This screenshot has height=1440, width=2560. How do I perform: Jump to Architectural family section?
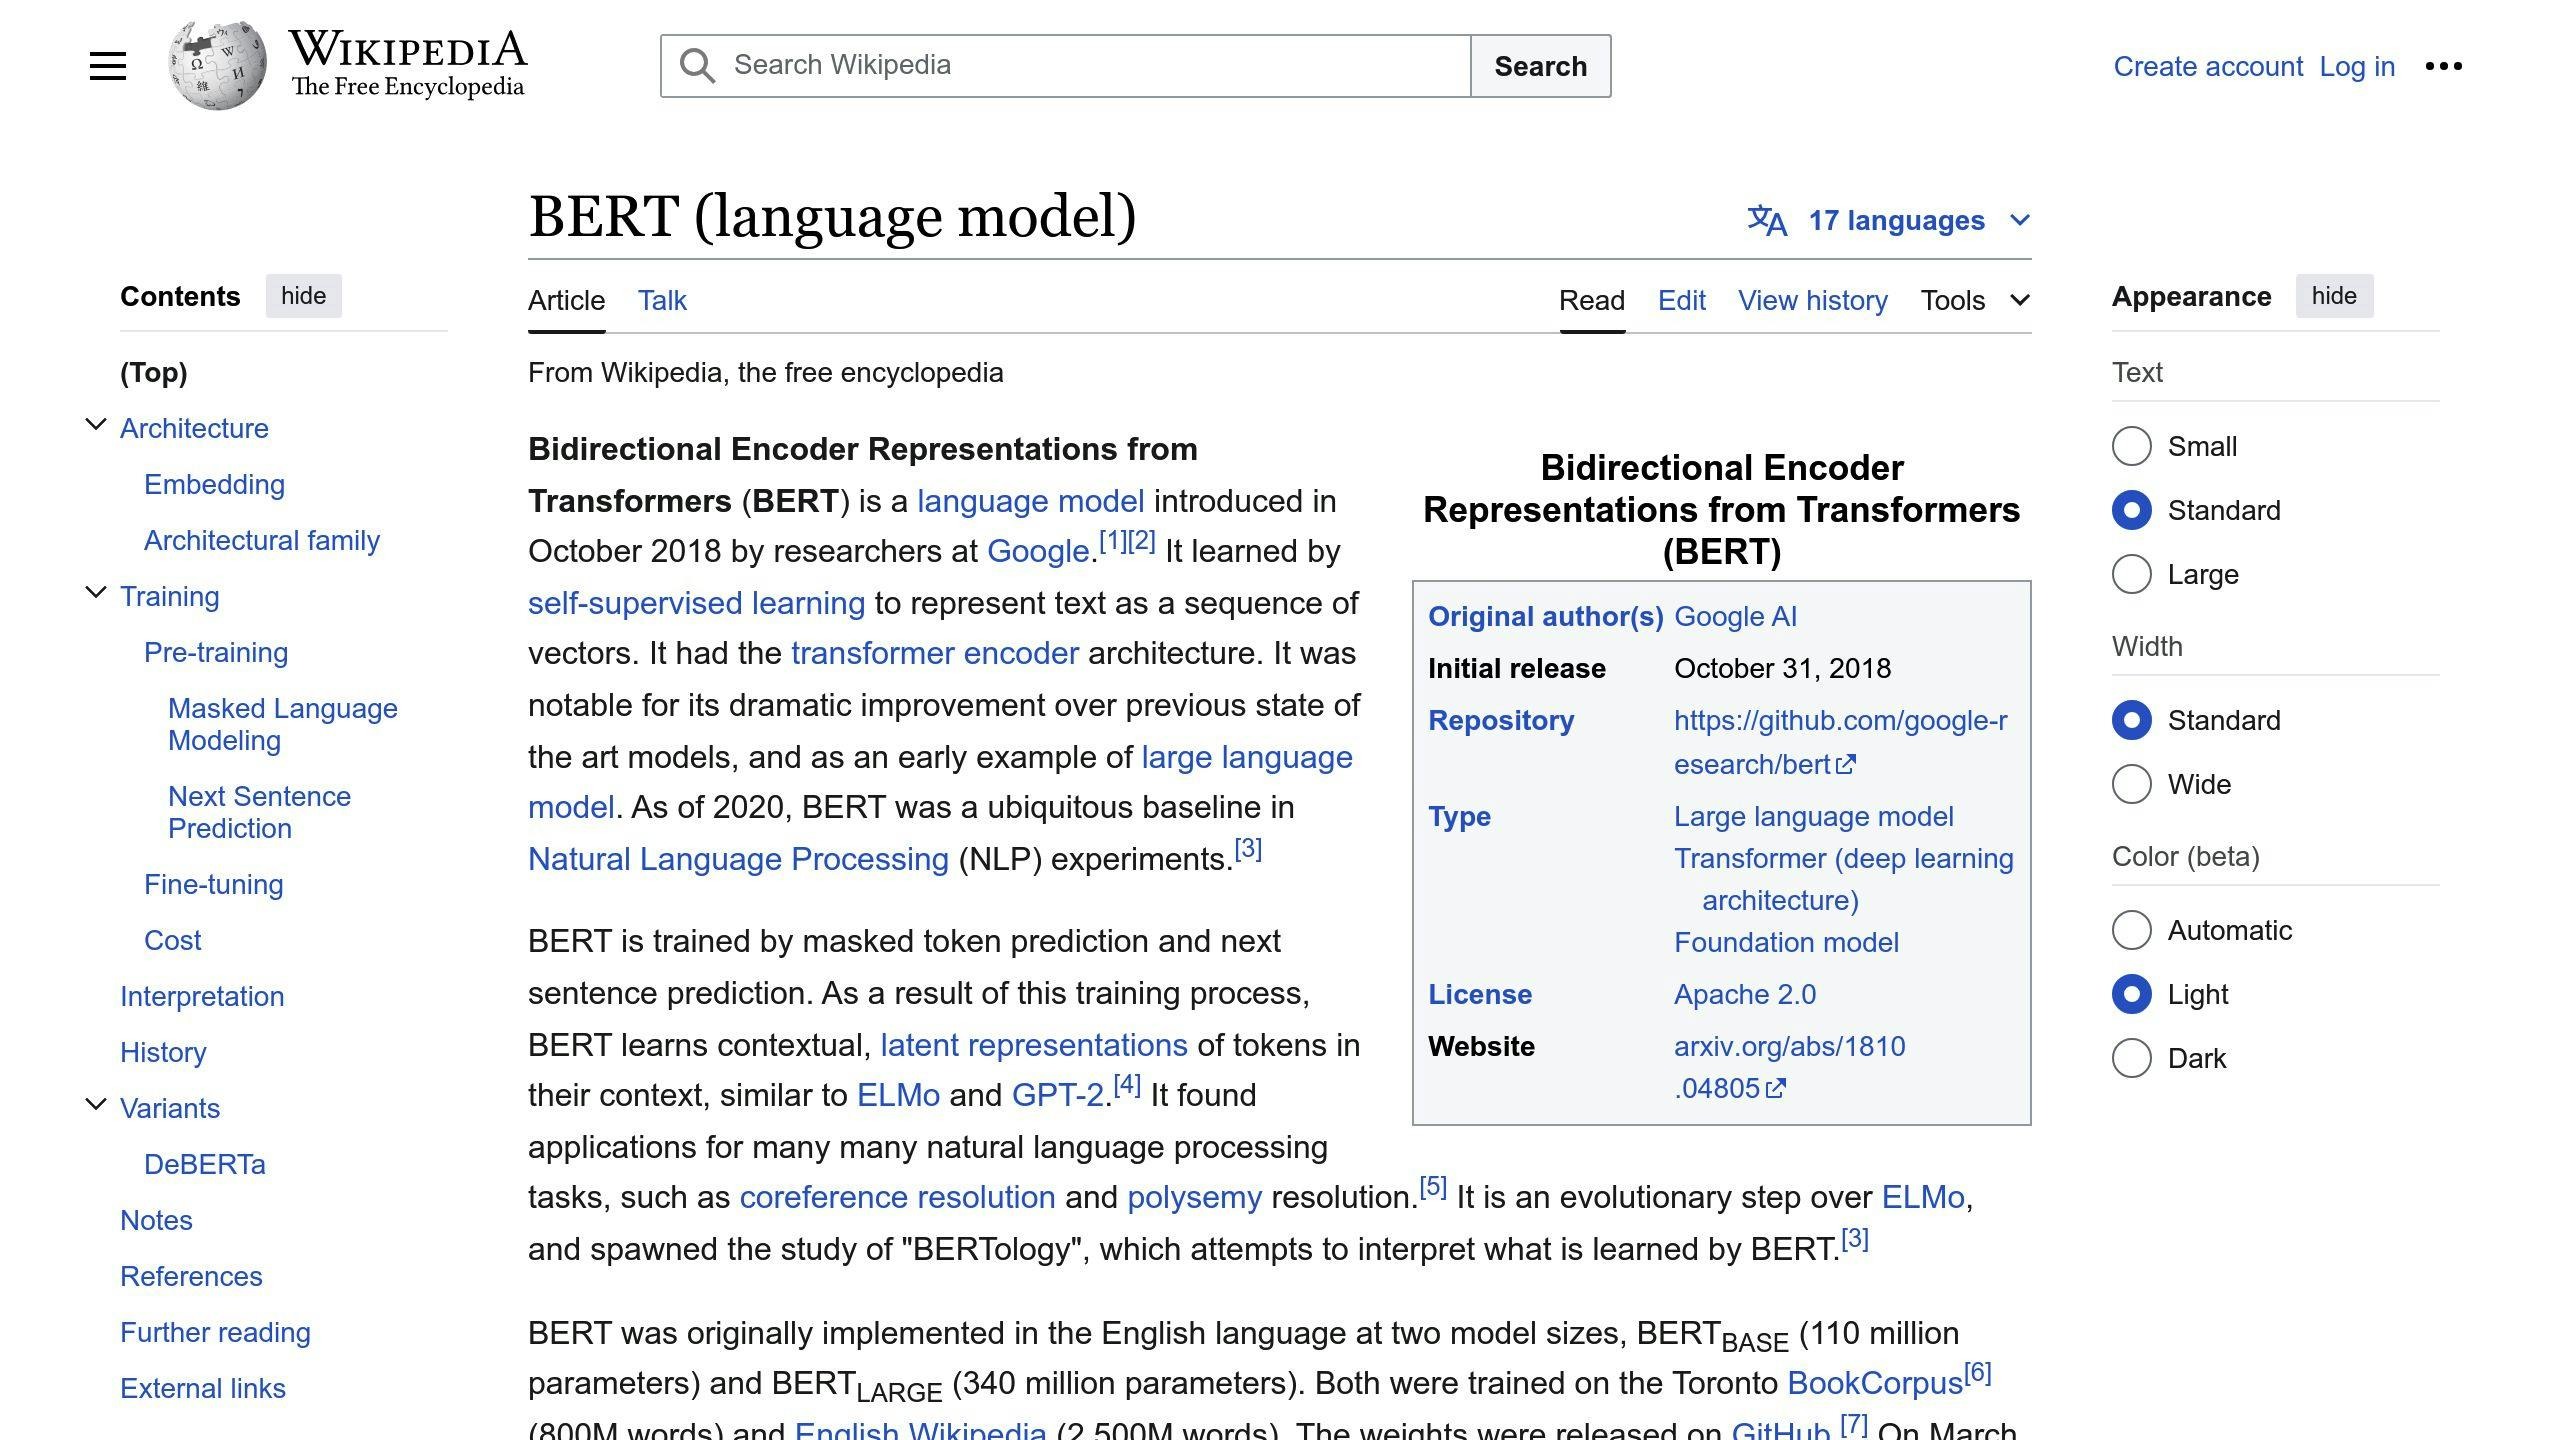pyautogui.click(x=262, y=540)
